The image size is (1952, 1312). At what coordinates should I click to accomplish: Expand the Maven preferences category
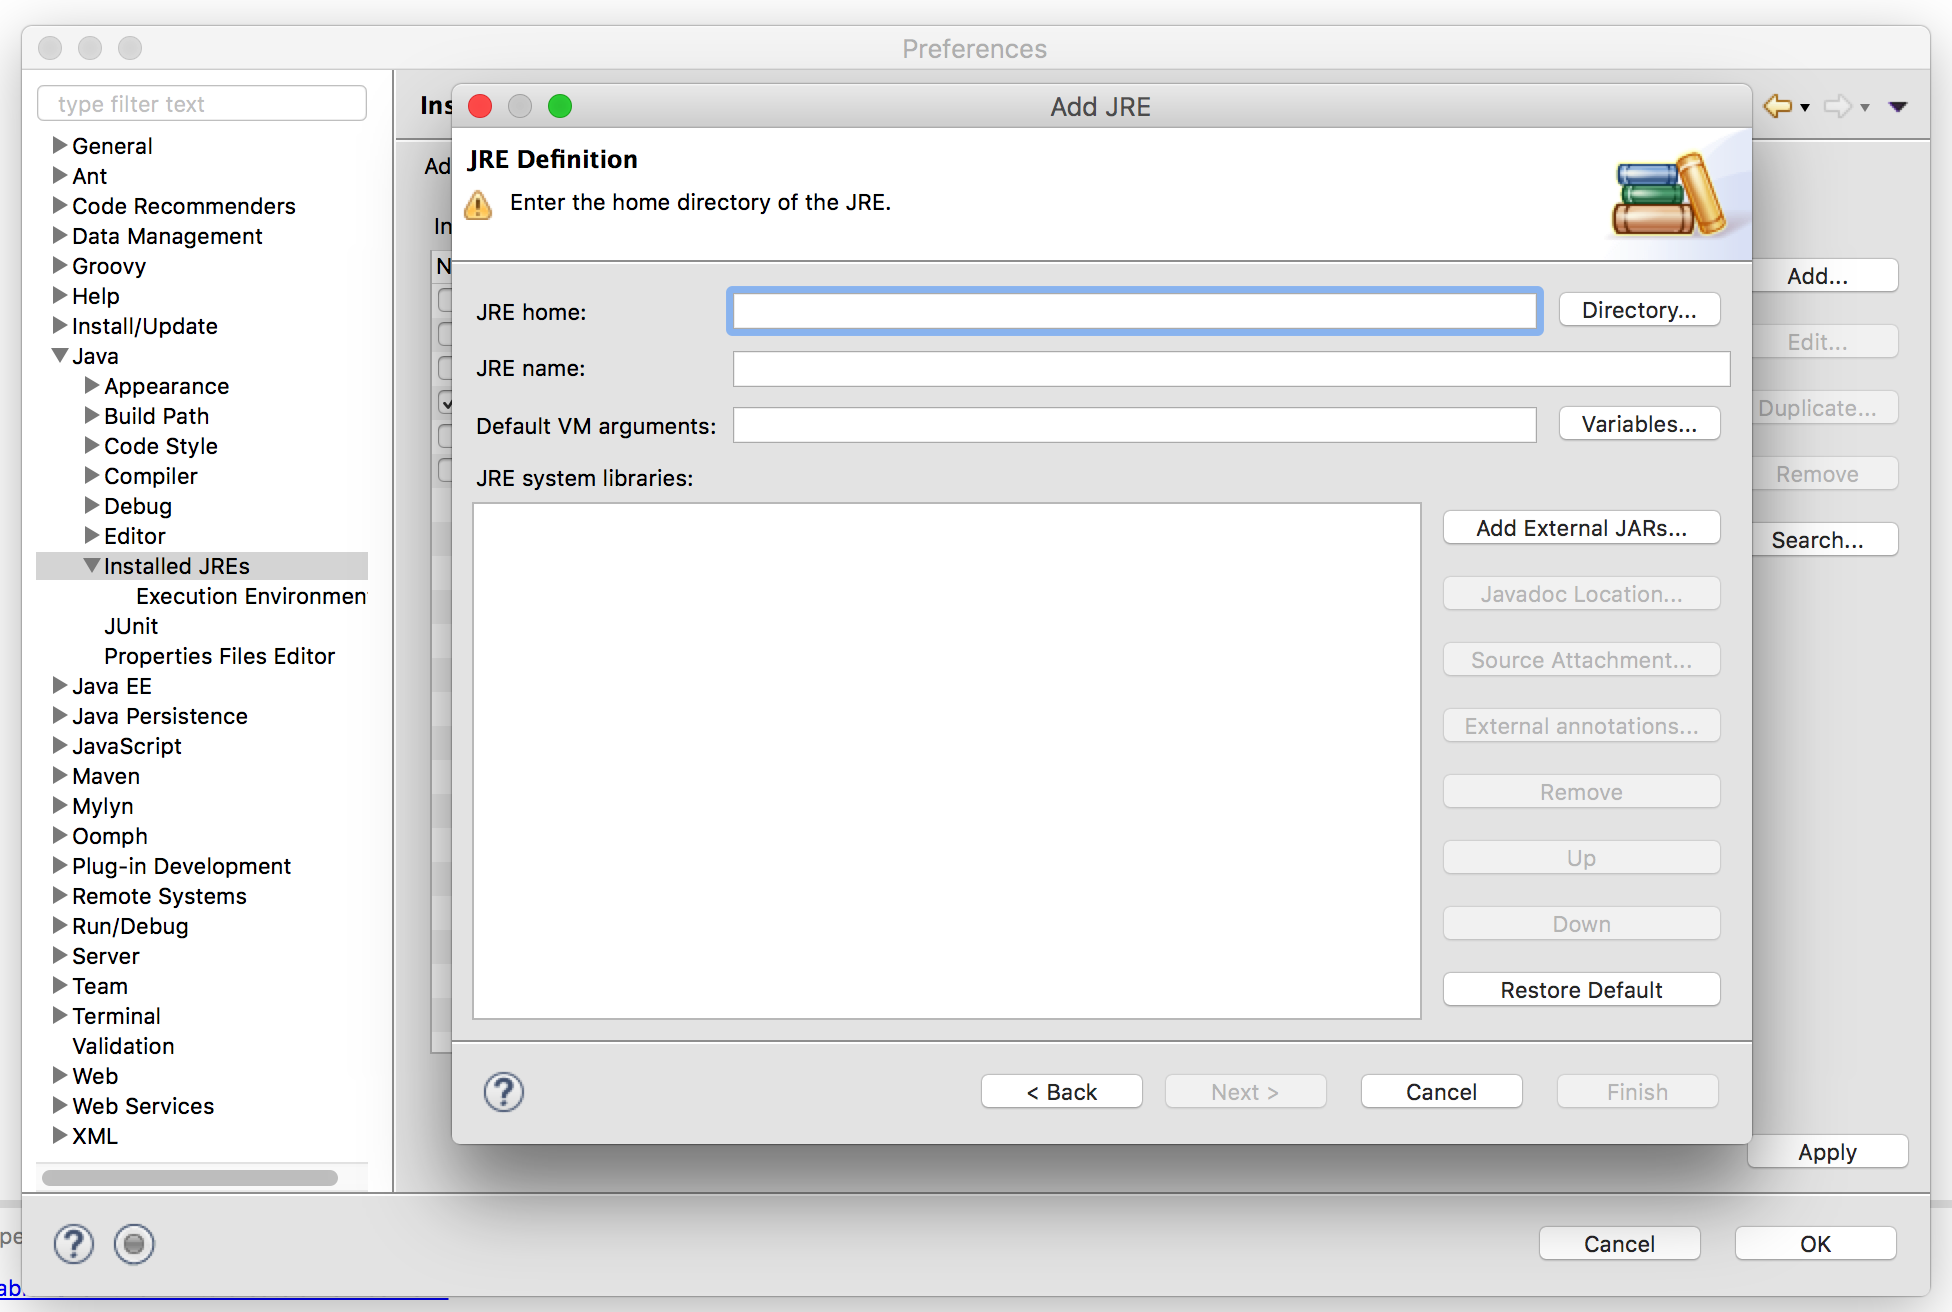tap(60, 776)
